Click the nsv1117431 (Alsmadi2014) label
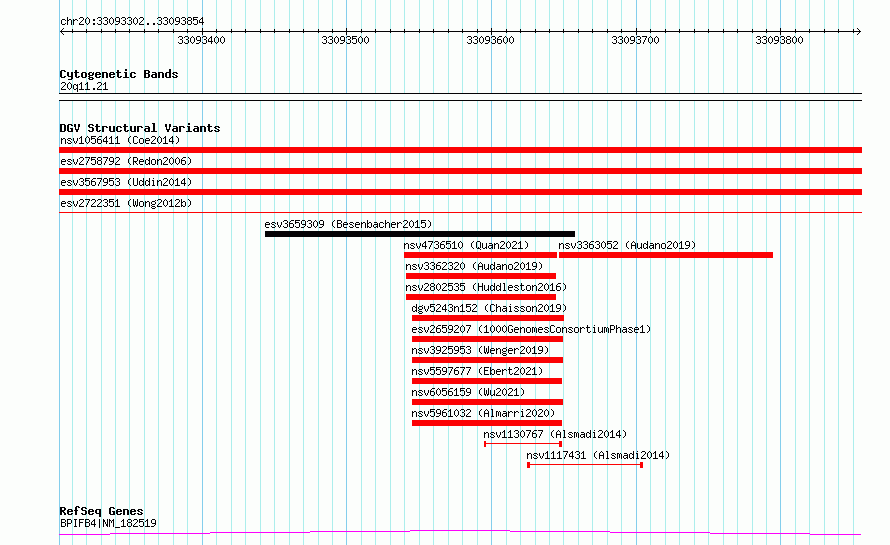The width and height of the screenshot is (890, 545). click(598, 455)
